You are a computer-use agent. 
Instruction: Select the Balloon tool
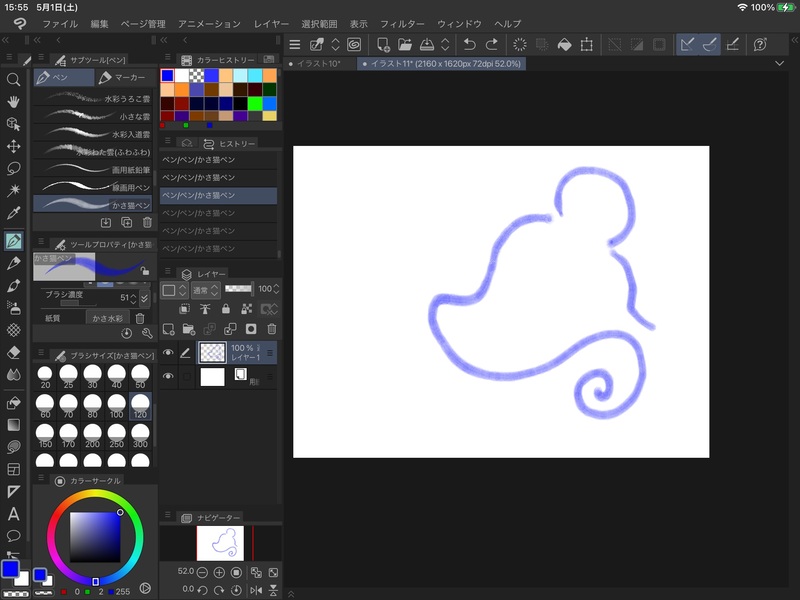click(x=13, y=536)
